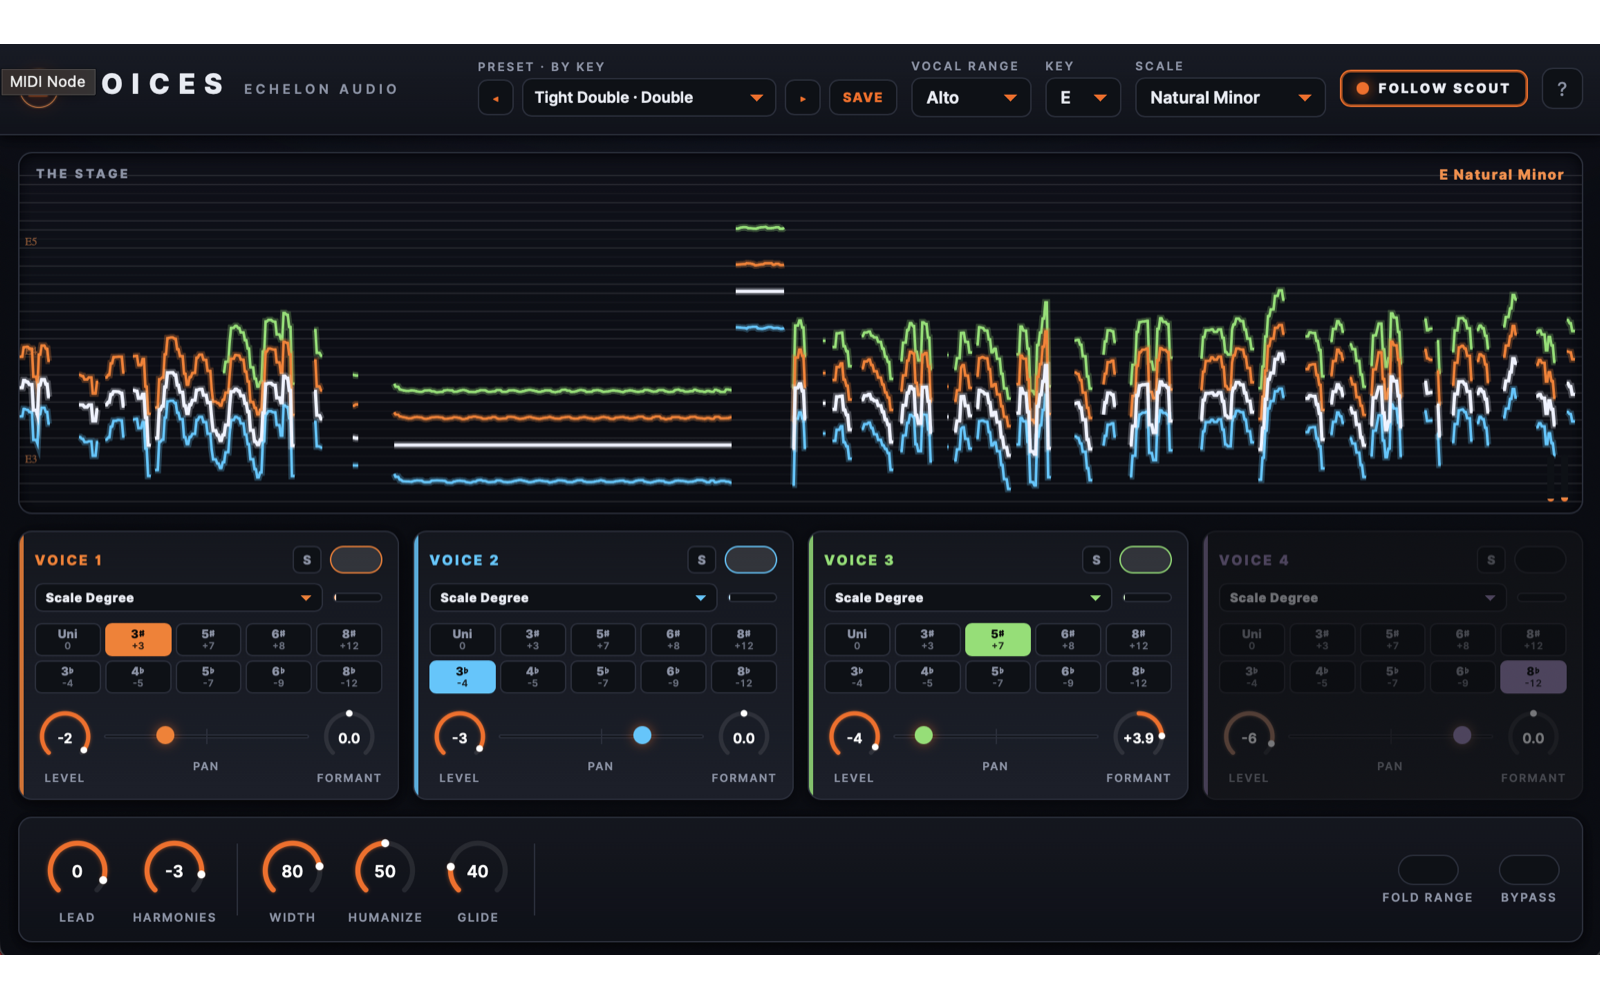This screenshot has height=1000, width=1600.
Task: Select Voice 1 3# +3 interval
Action: 138,640
